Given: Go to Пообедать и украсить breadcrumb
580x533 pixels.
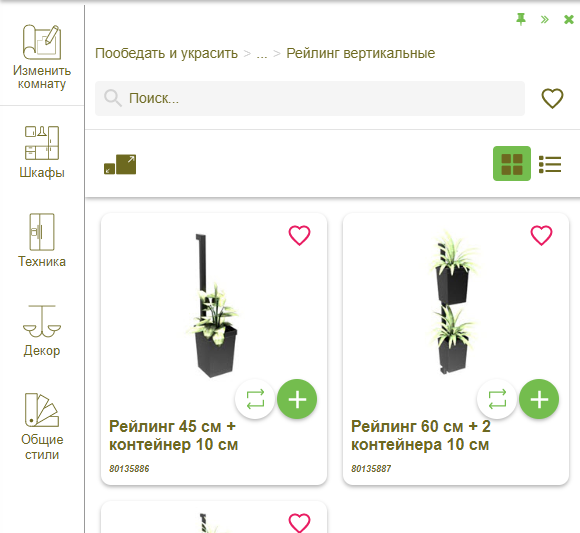Looking at the screenshot, I should tap(166, 54).
